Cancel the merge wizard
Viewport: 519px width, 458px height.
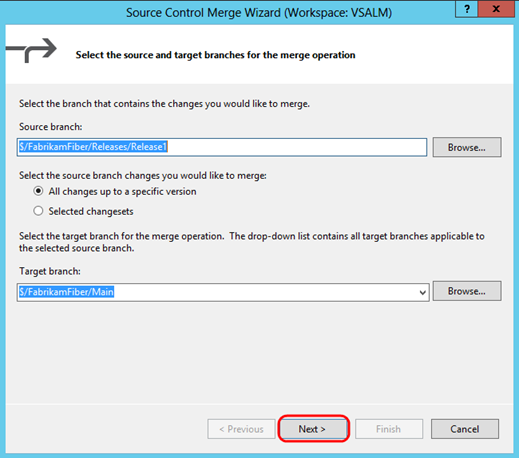tap(465, 429)
